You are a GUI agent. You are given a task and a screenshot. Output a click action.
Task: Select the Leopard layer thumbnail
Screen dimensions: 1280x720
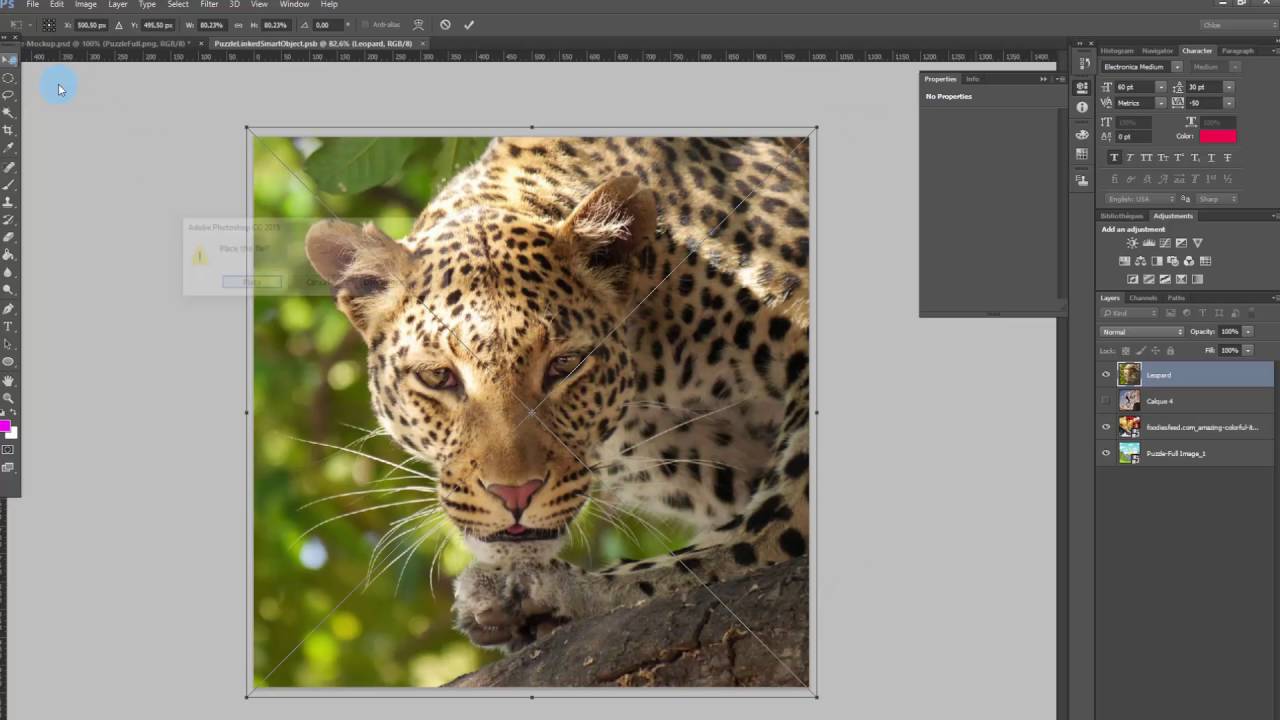tap(1129, 375)
